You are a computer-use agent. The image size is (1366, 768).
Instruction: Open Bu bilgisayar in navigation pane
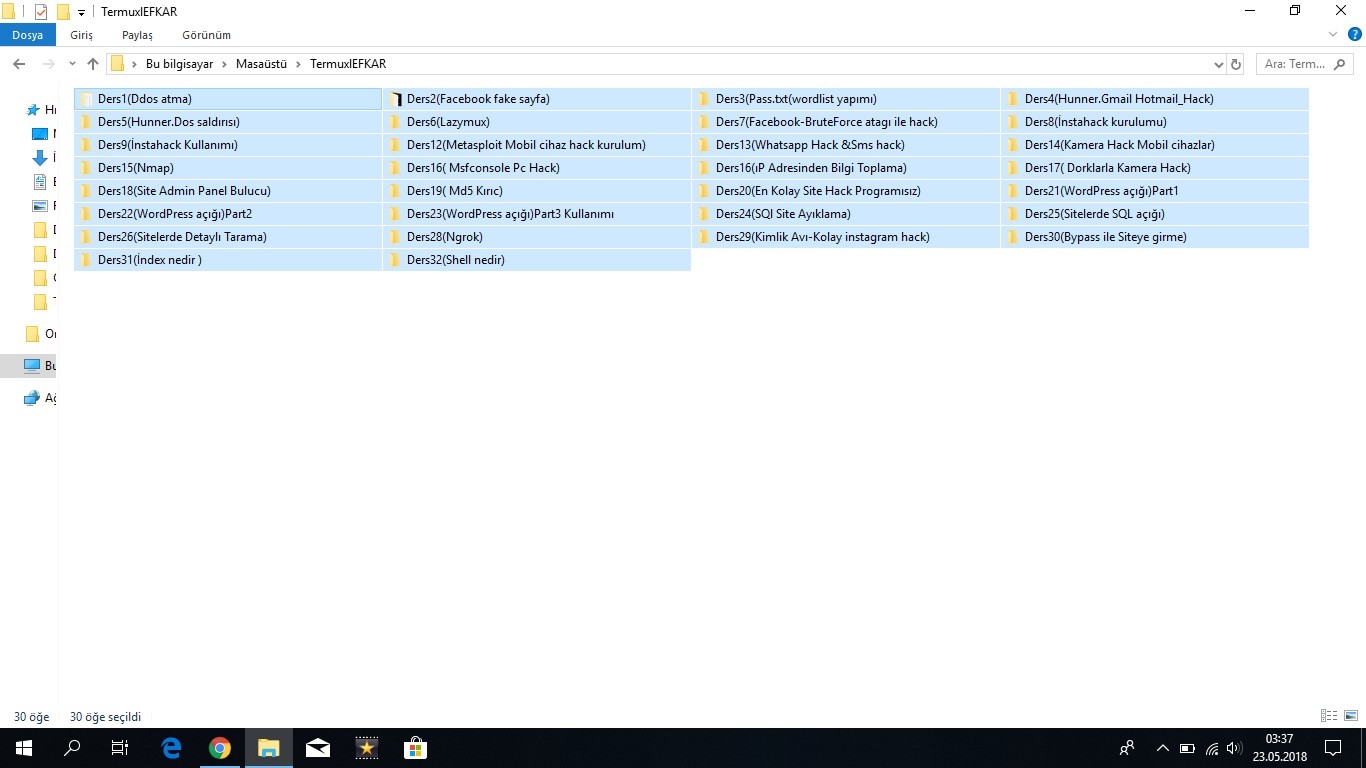[29, 366]
